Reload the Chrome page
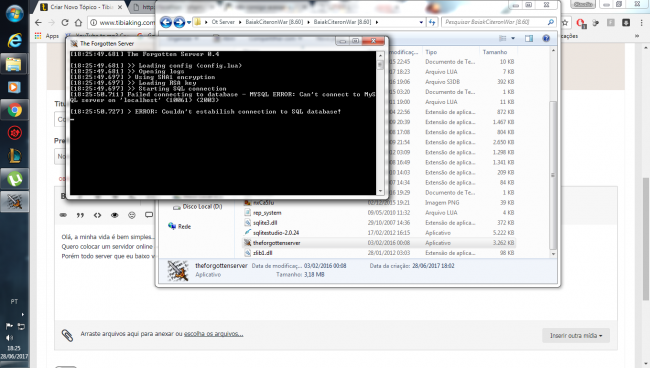This screenshot has height=368, width=650. coord(65,22)
